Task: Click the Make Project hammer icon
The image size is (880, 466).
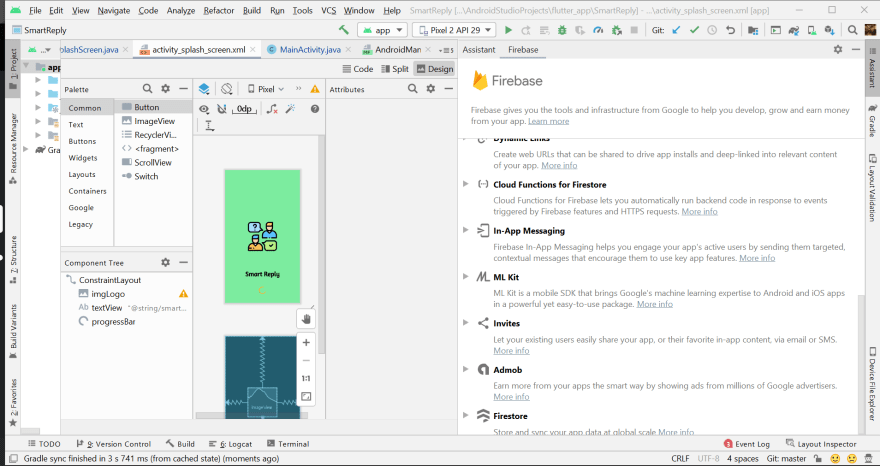Action: tap(343, 30)
